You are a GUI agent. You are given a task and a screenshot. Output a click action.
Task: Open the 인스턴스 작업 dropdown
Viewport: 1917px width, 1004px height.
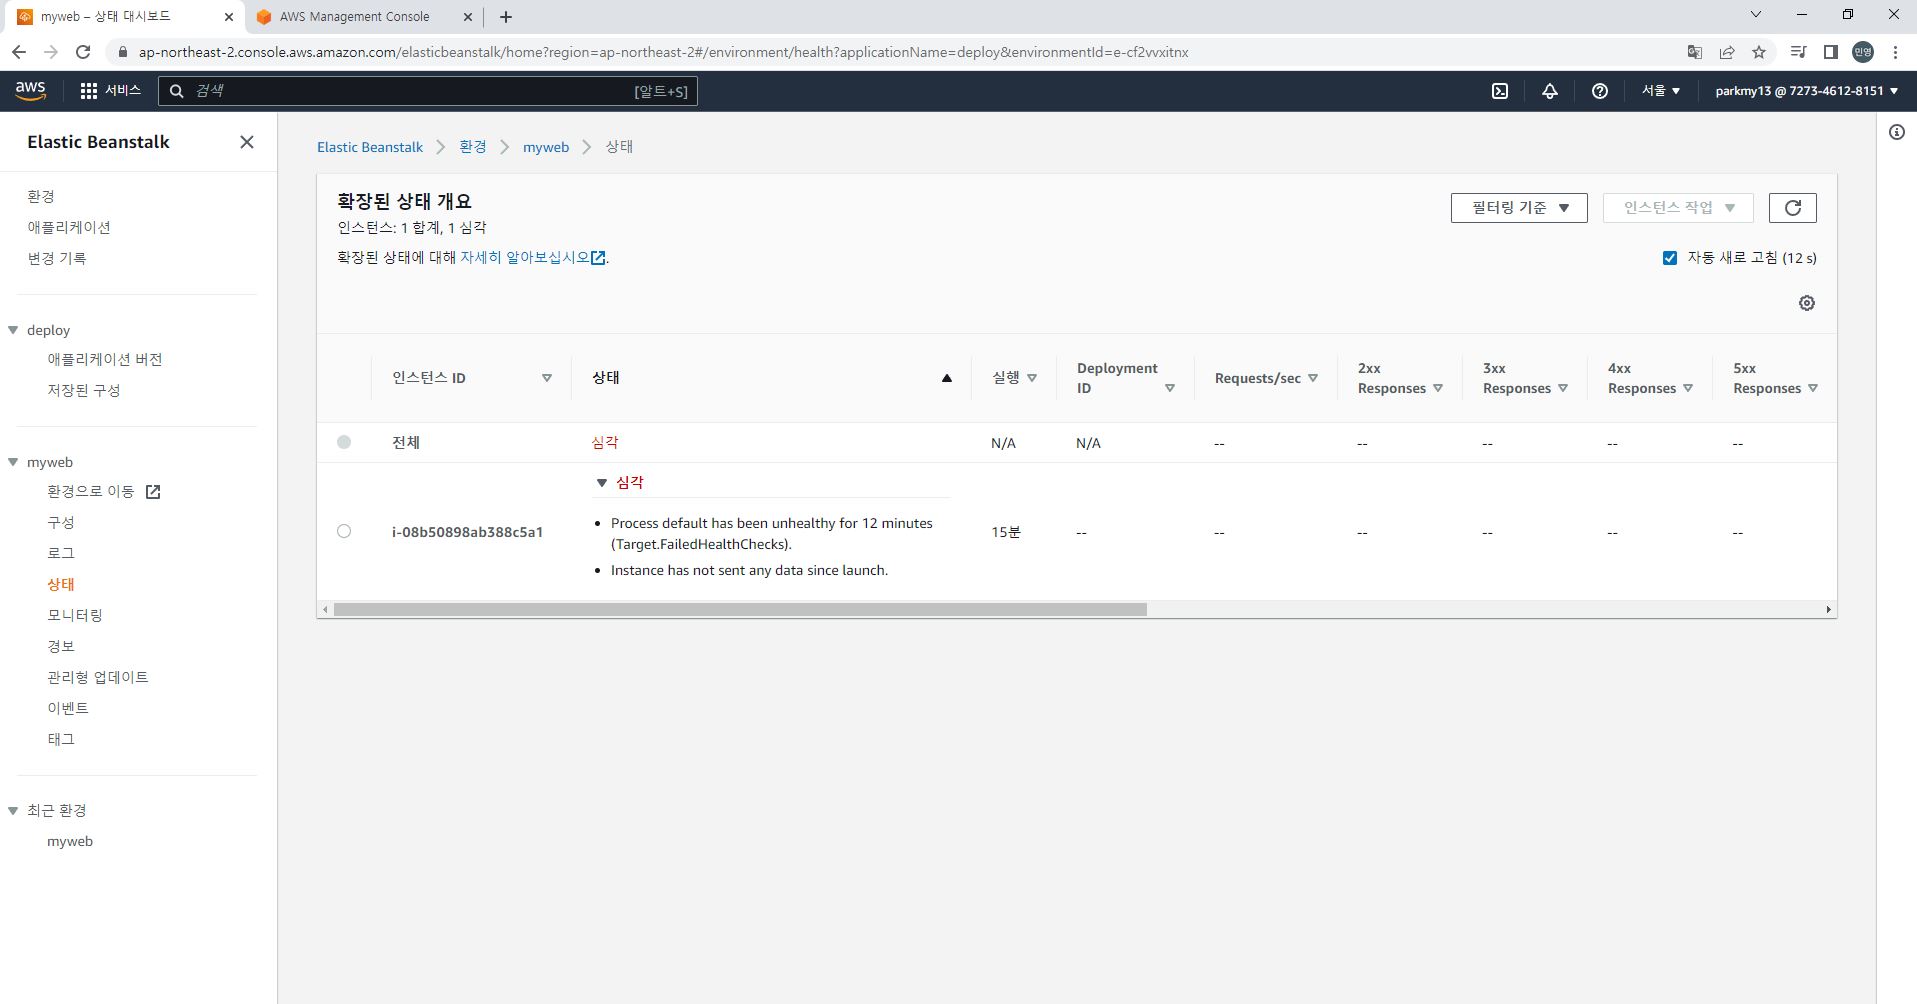click(x=1678, y=208)
